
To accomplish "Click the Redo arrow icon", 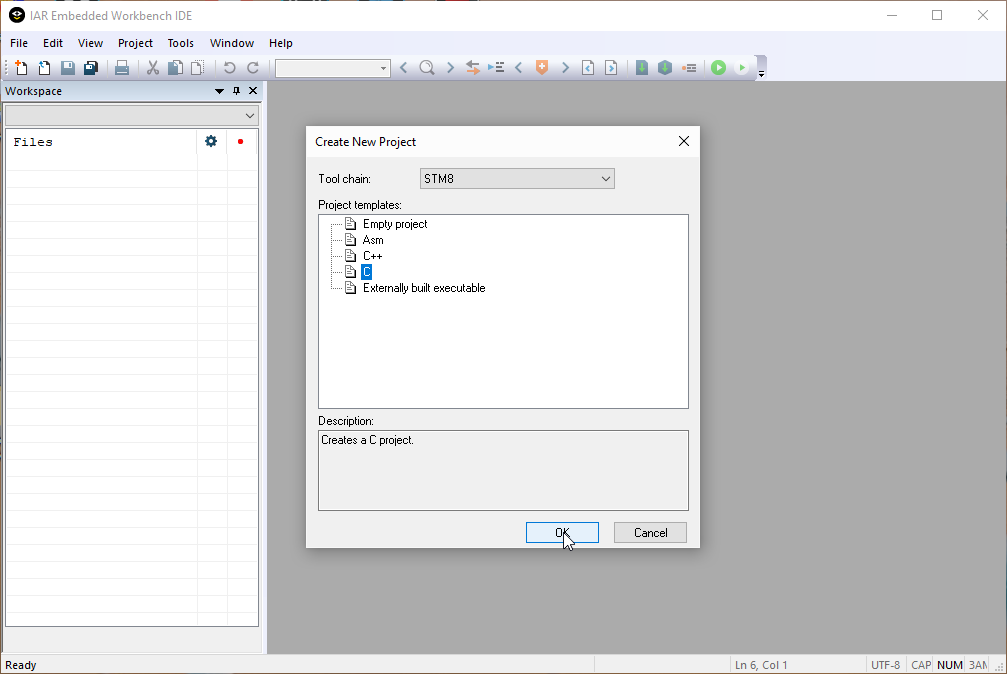I will point(253,67).
